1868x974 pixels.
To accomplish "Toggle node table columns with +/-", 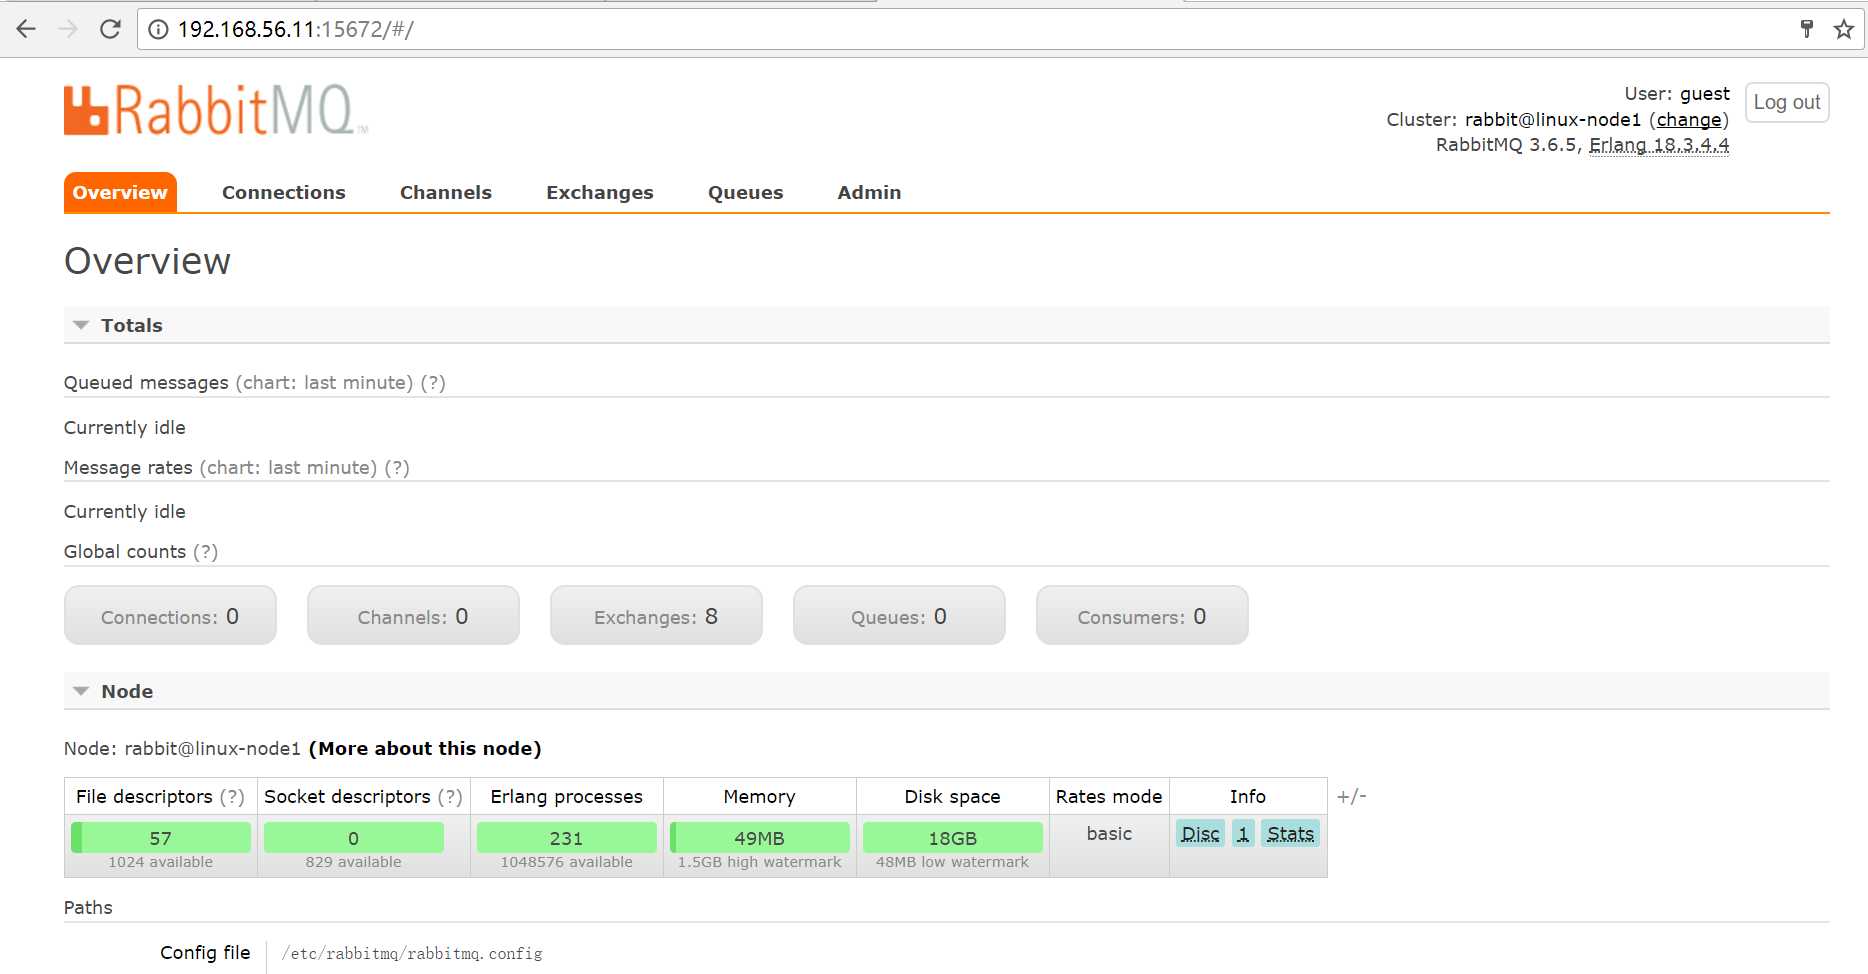I will (1351, 797).
